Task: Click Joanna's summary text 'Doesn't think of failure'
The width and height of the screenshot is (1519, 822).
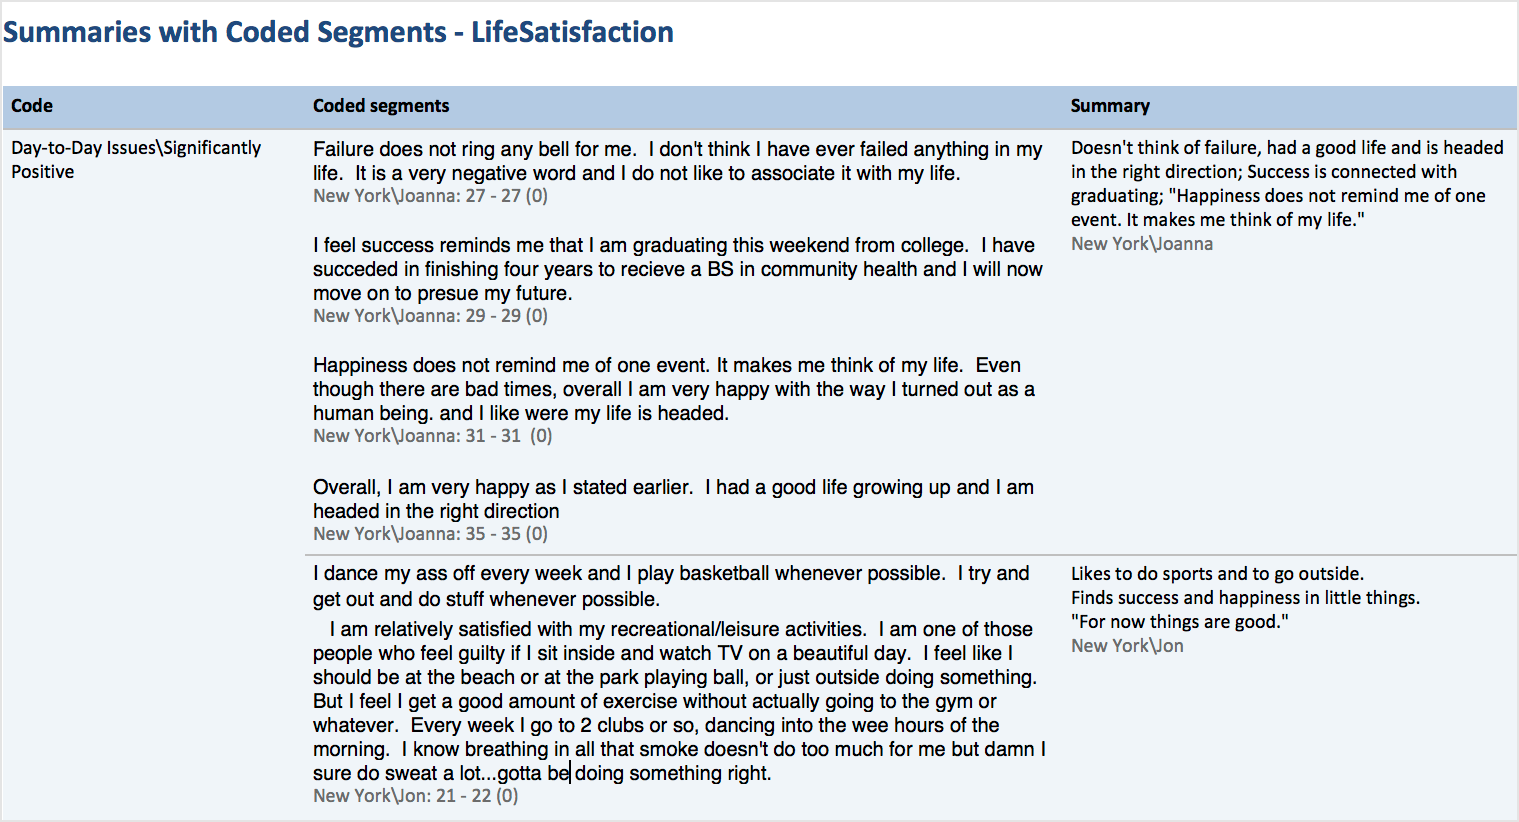Action: [x=1287, y=184]
